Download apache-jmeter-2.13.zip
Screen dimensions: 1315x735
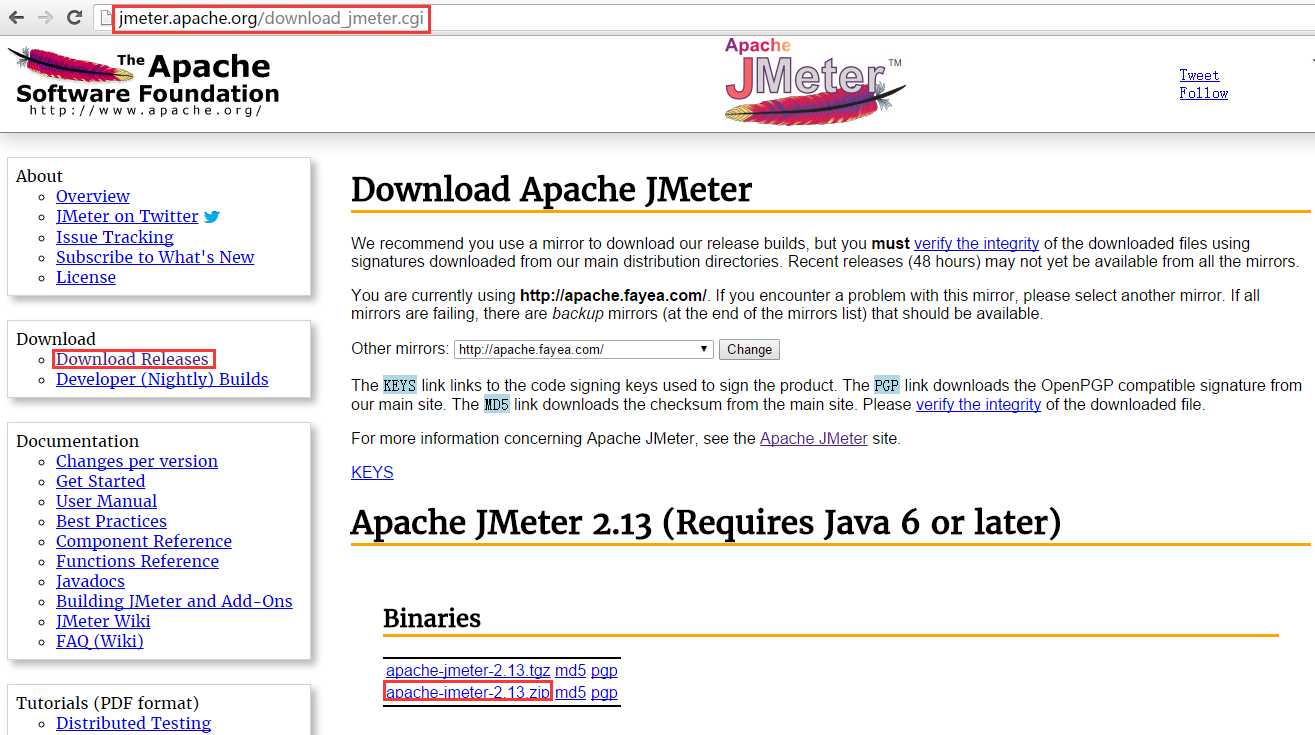coord(468,692)
